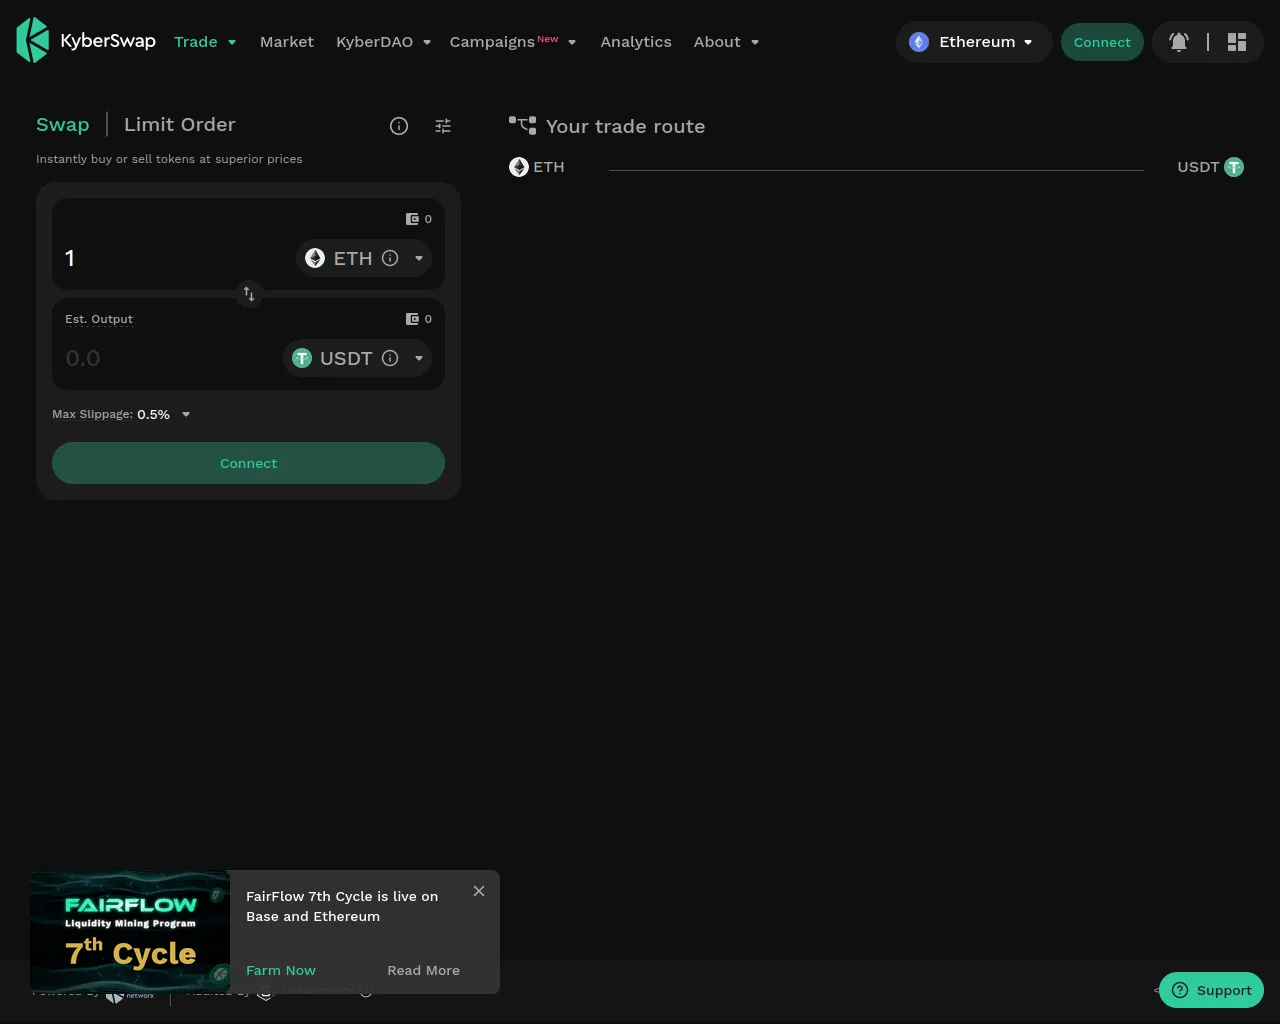Click the USDT wallet balance icon
Image resolution: width=1280 pixels, height=1024 pixels.
pyautogui.click(x=412, y=319)
